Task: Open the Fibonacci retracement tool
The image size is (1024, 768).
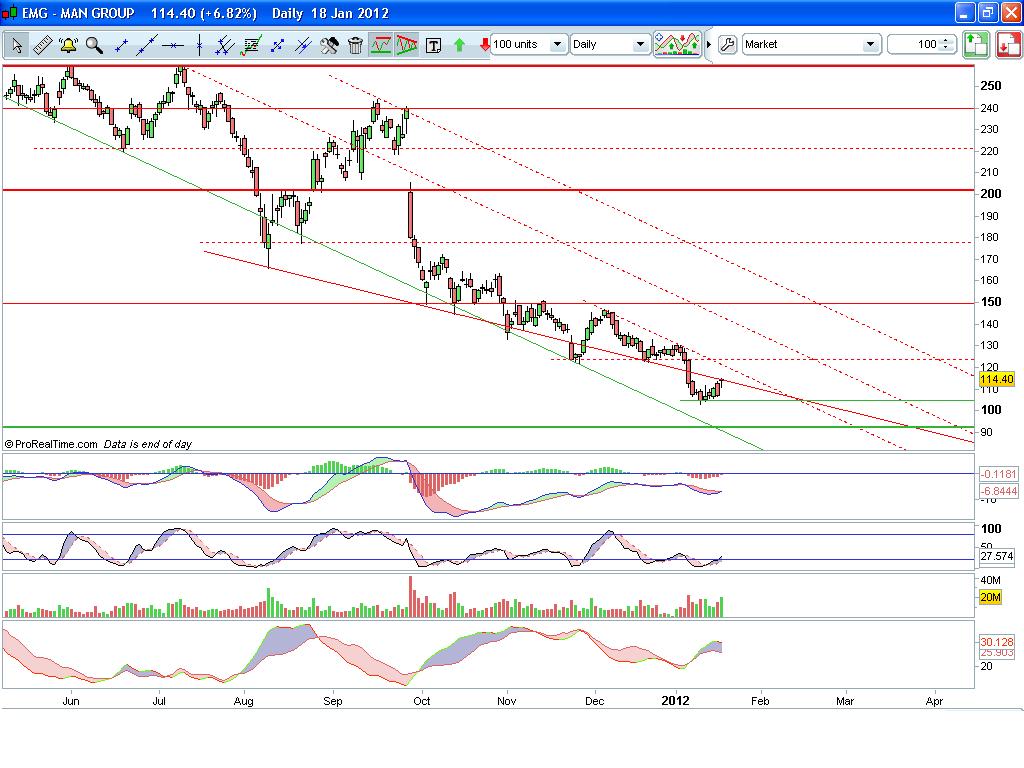Action: tap(251, 45)
